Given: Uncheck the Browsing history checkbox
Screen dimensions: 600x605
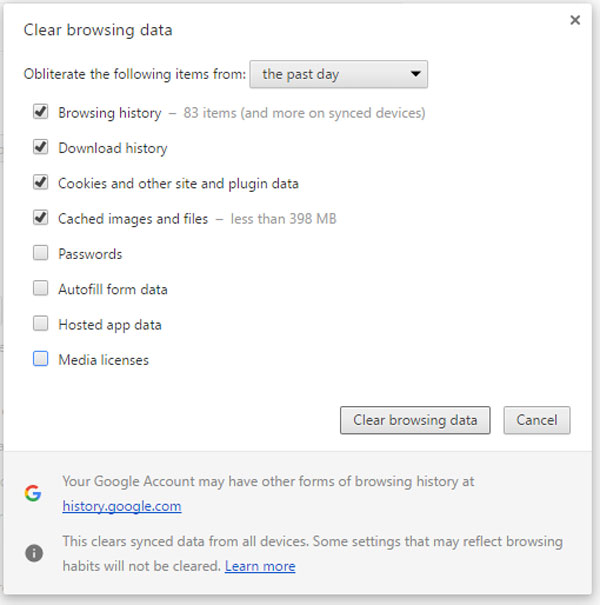Looking at the screenshot, I should tap(41, 113).
